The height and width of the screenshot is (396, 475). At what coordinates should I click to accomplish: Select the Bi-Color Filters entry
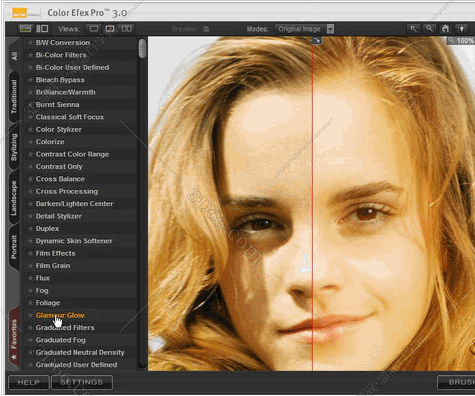tap(80, 55)
